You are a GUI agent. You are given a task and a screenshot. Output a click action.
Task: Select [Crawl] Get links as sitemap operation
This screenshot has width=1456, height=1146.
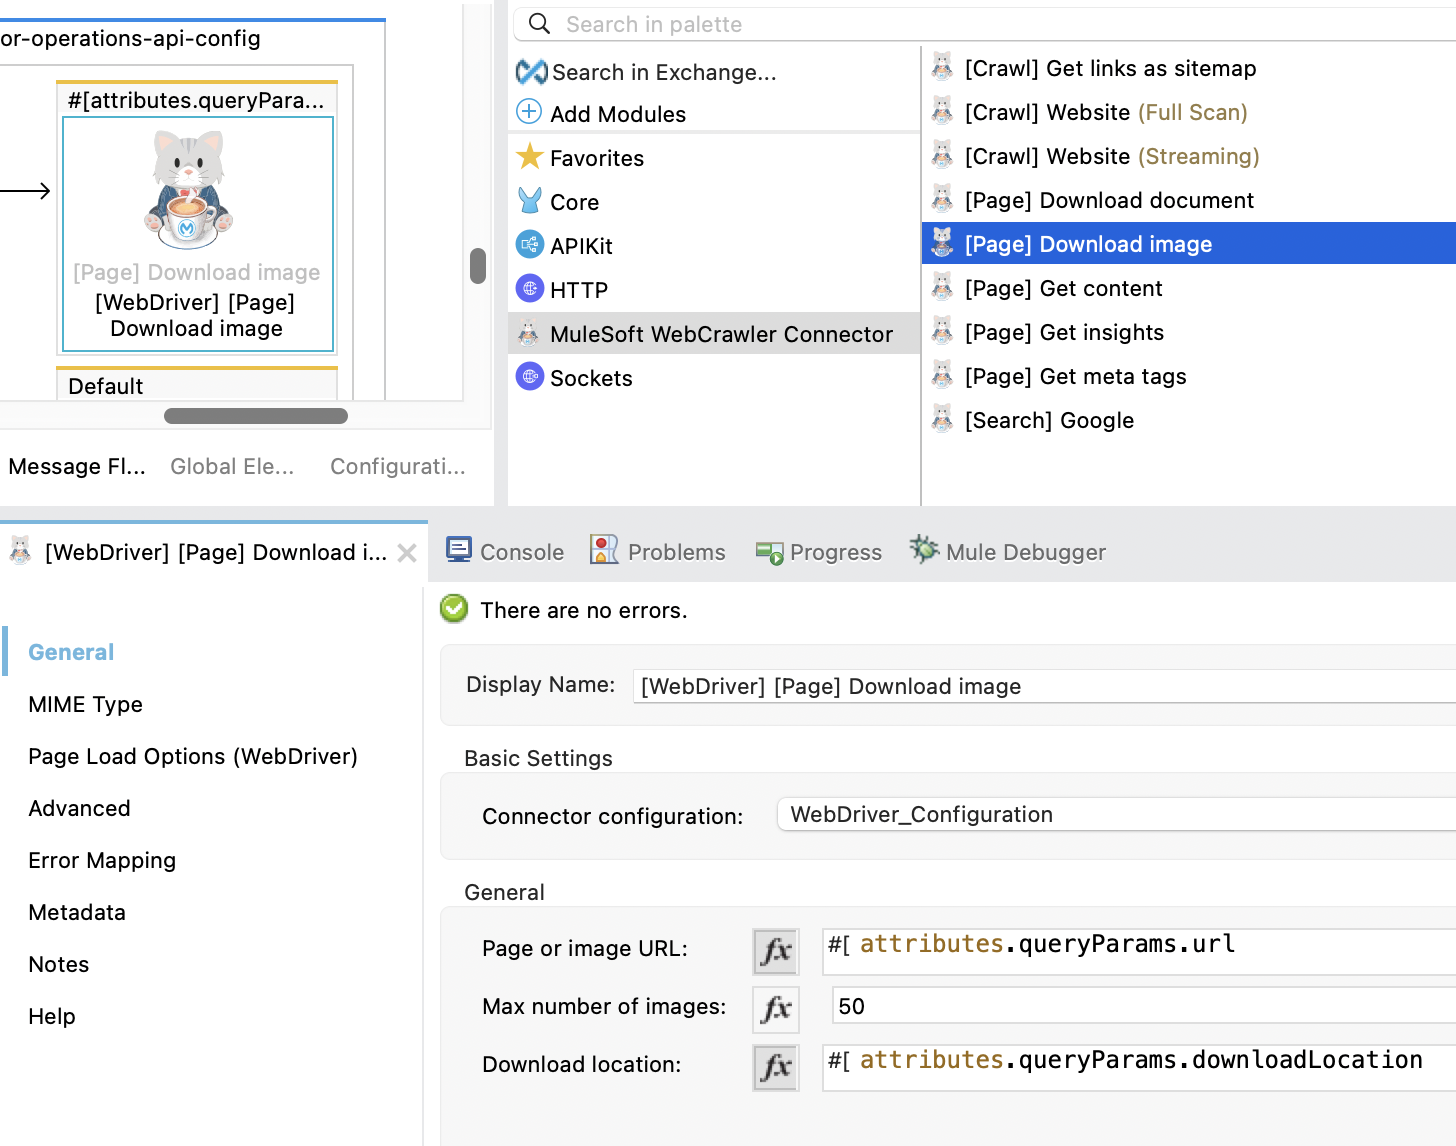click(x=1110, y=68)
